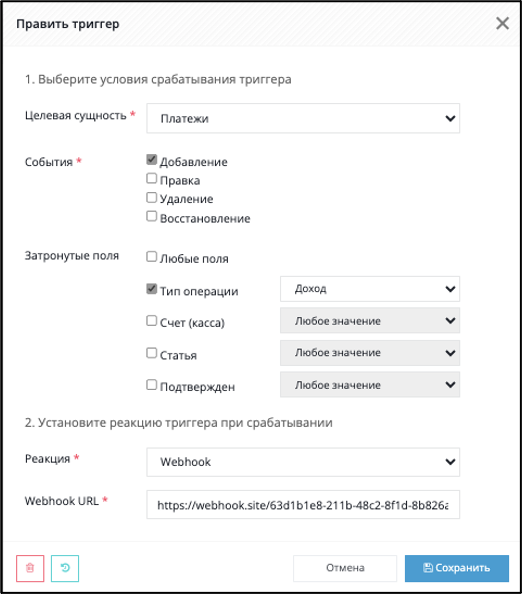Tick the Удаление event checkbox
522x595 pixels.
pos(151,197)
